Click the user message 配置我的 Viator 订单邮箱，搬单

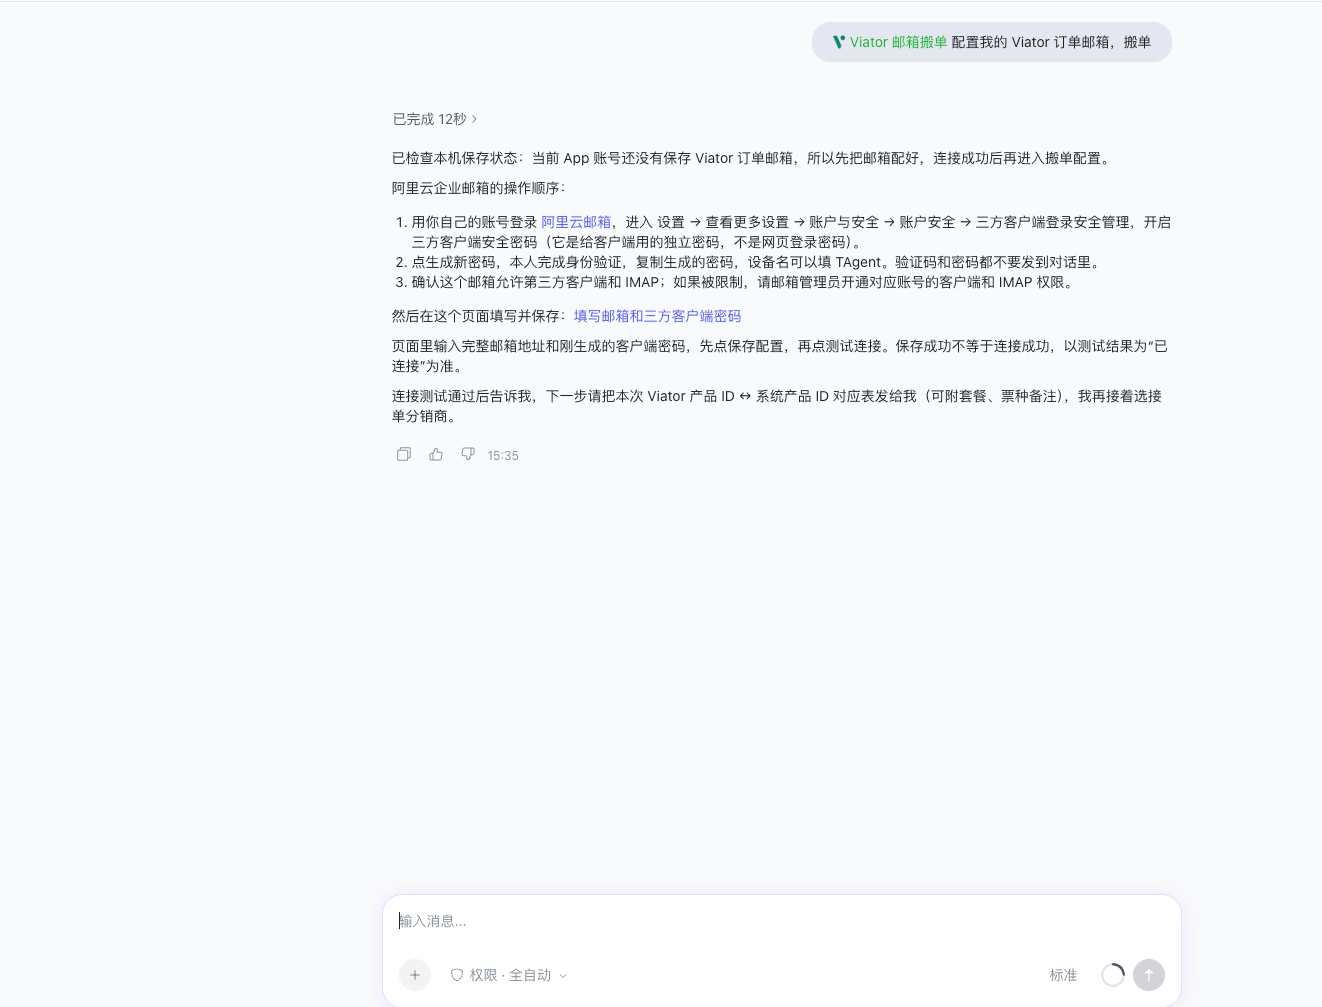point(1051,42)
